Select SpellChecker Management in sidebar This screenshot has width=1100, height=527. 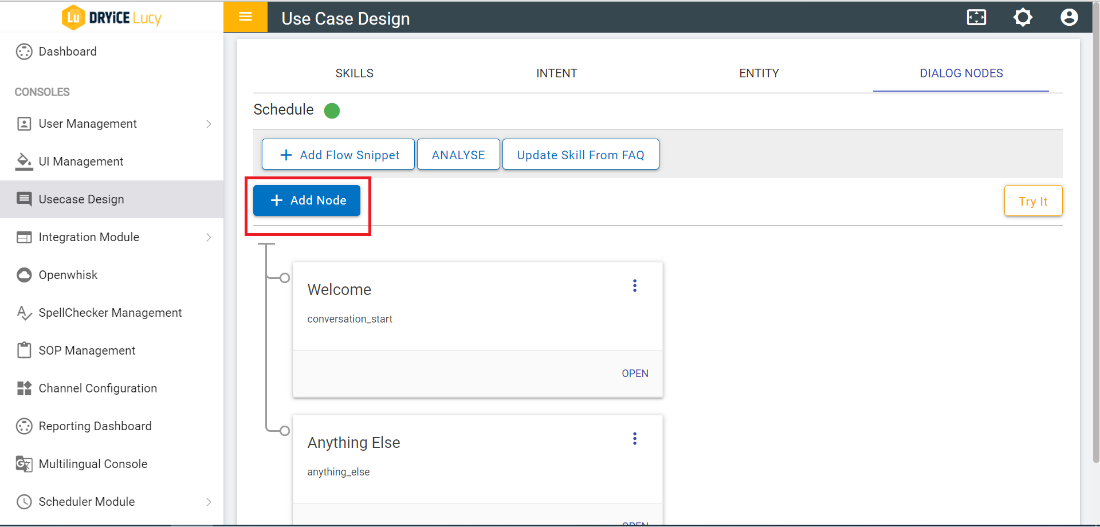pyautogui.click(x=110, y=313)
